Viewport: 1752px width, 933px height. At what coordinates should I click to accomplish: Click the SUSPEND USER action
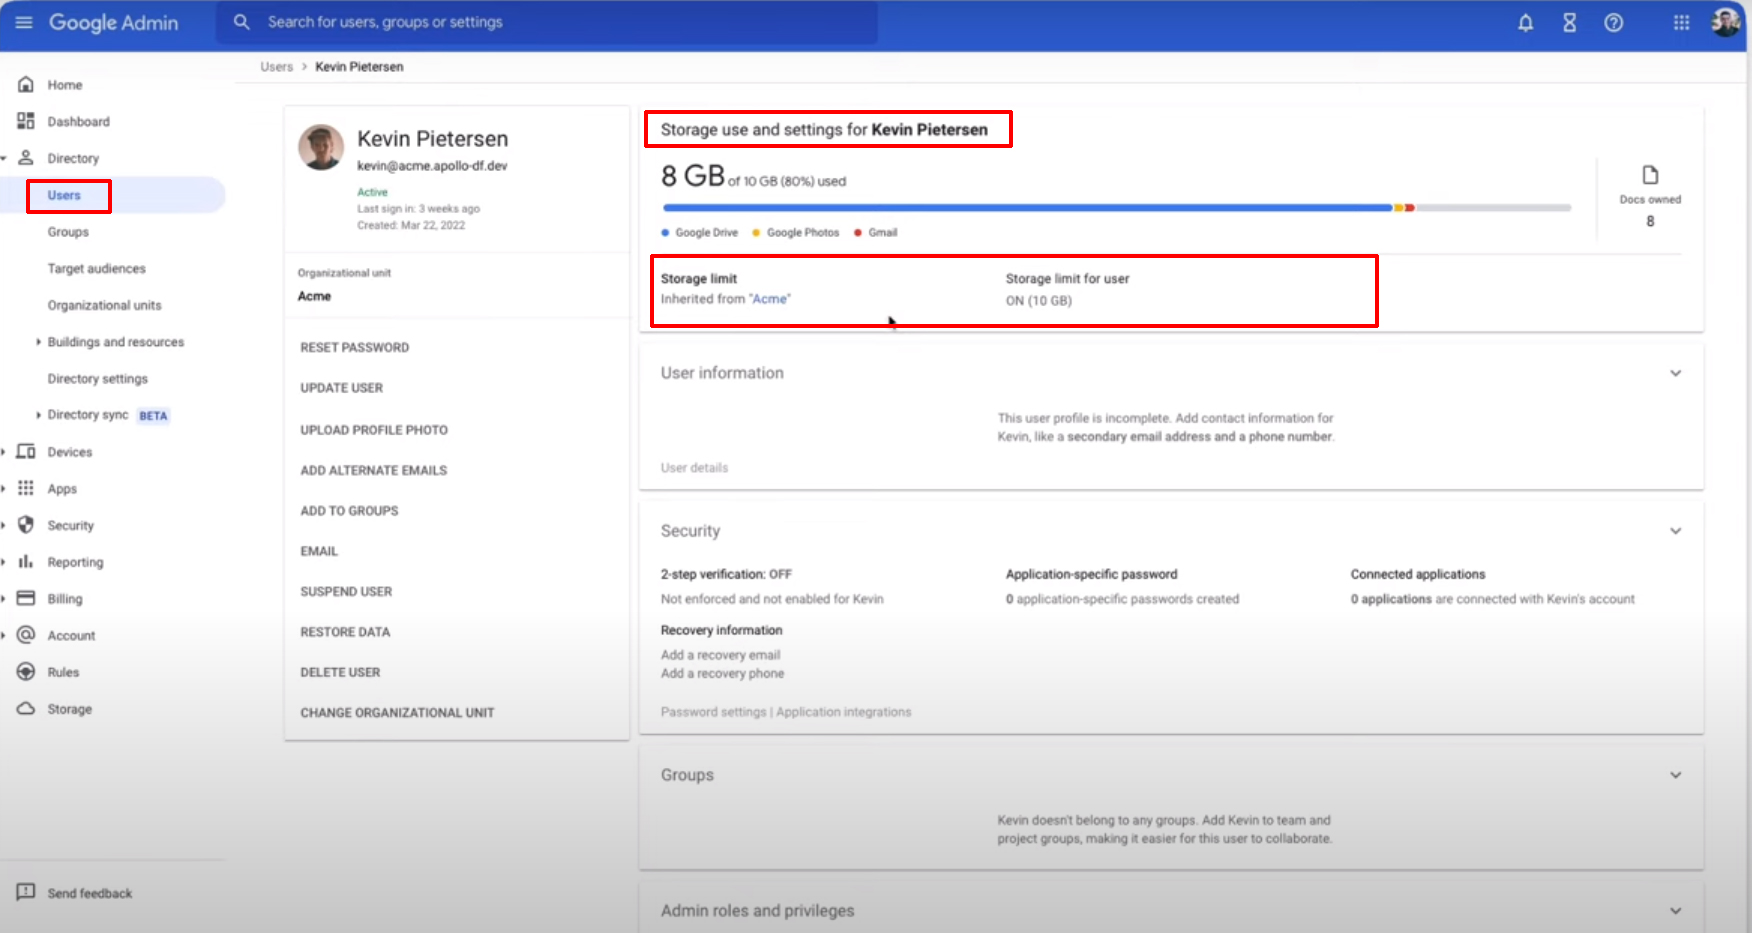click(346, 591)
